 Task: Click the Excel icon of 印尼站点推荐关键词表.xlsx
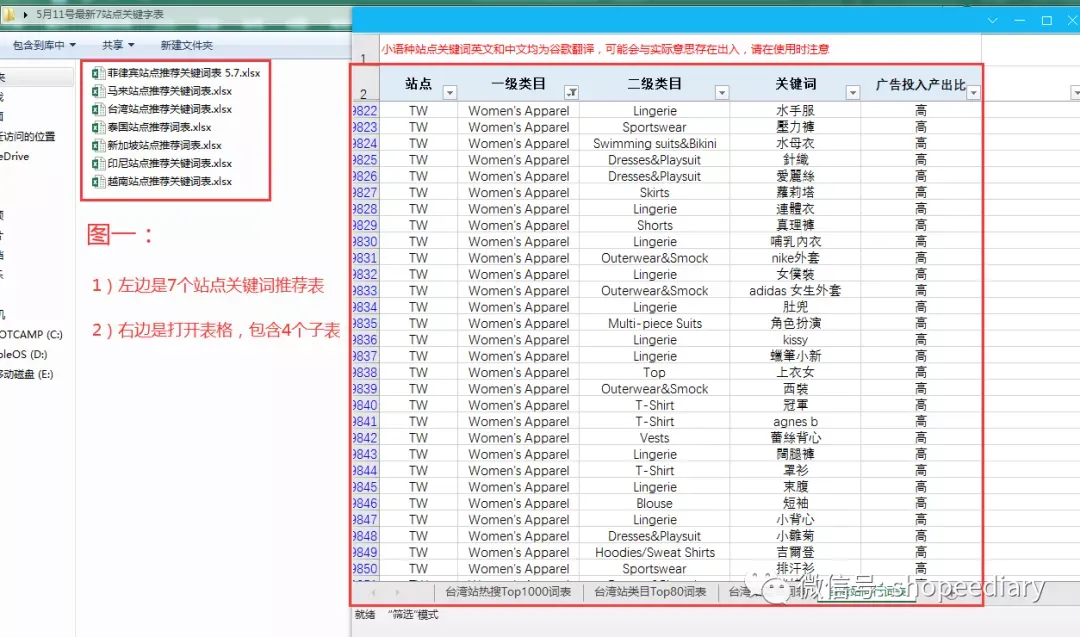(98, 163)
